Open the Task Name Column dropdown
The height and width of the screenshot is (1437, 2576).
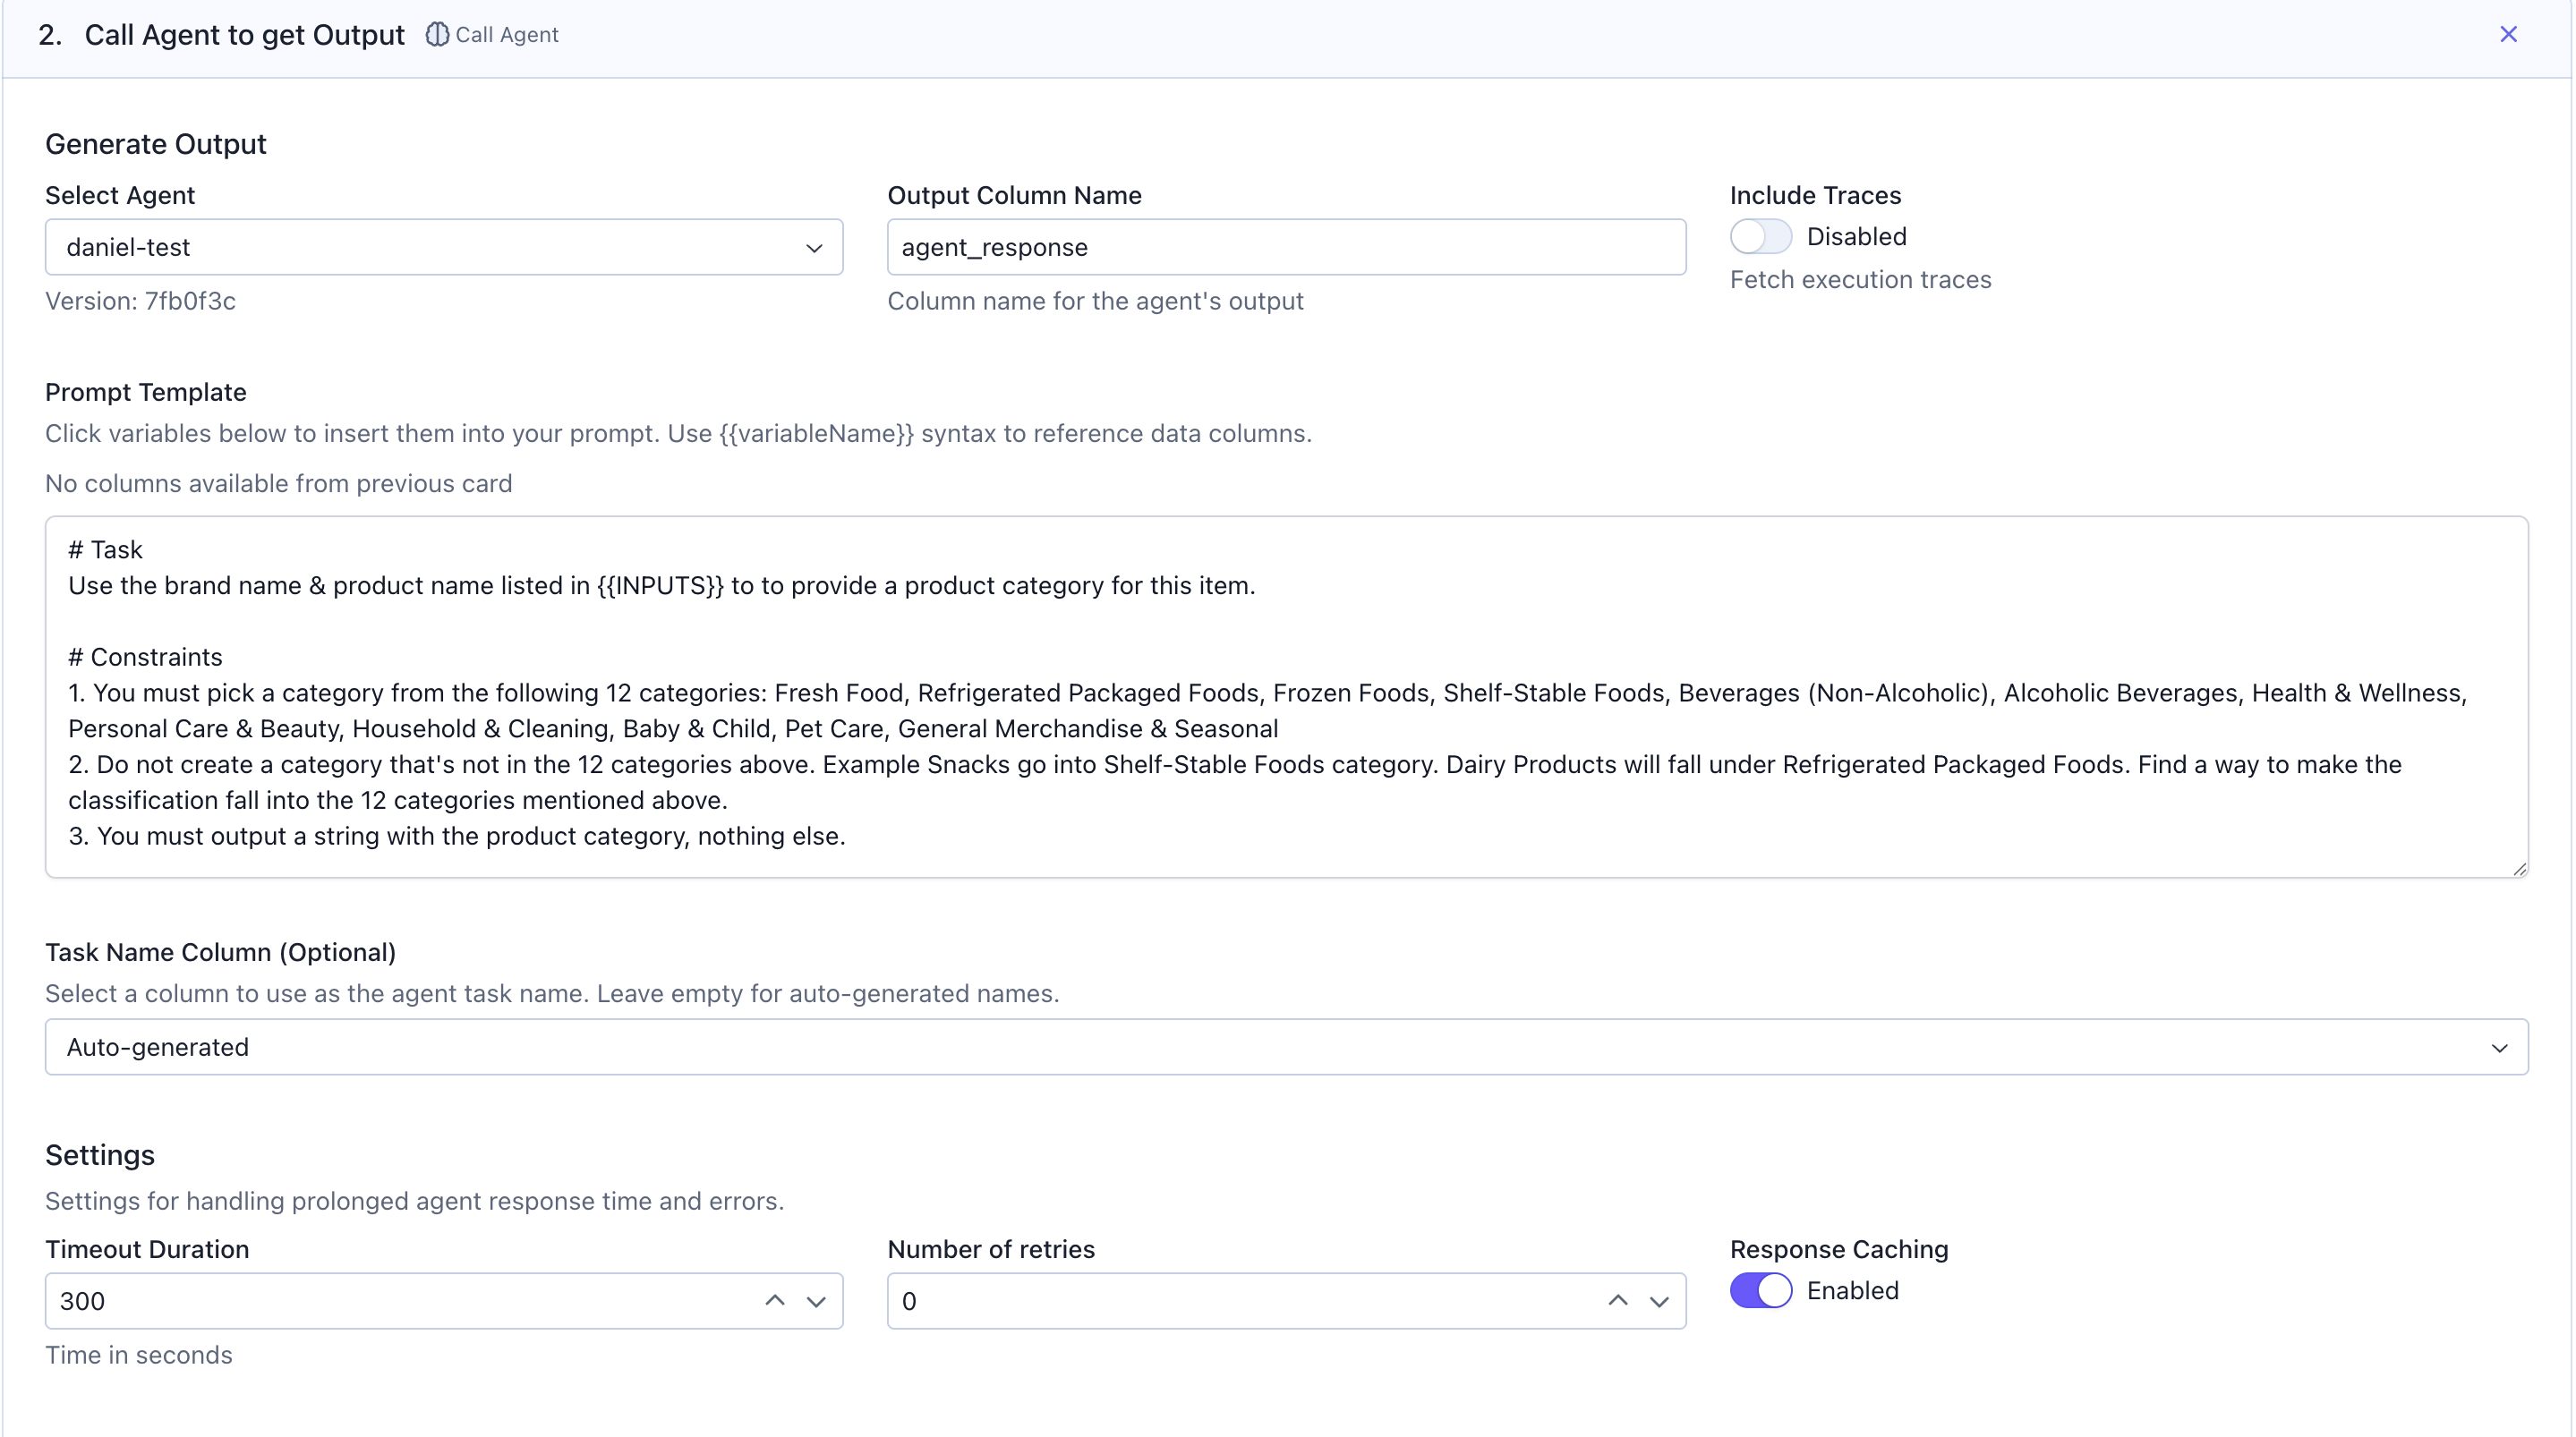[1285, 1047]
